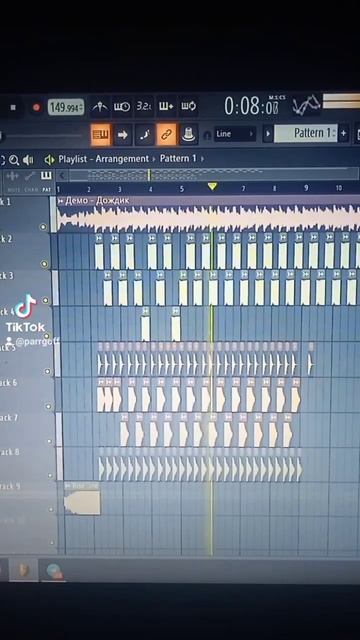Select the first clip on Track 6

point(101,395)
